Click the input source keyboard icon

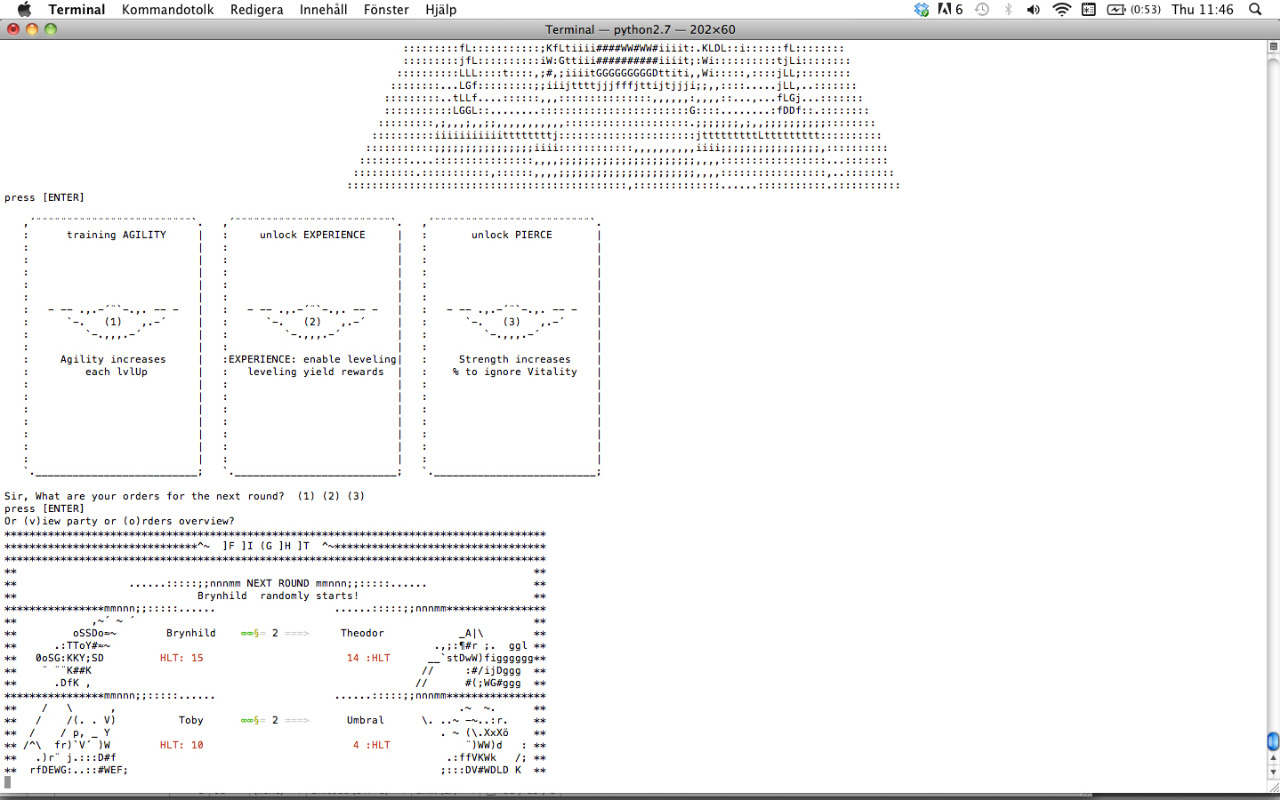click(1088, 10)
